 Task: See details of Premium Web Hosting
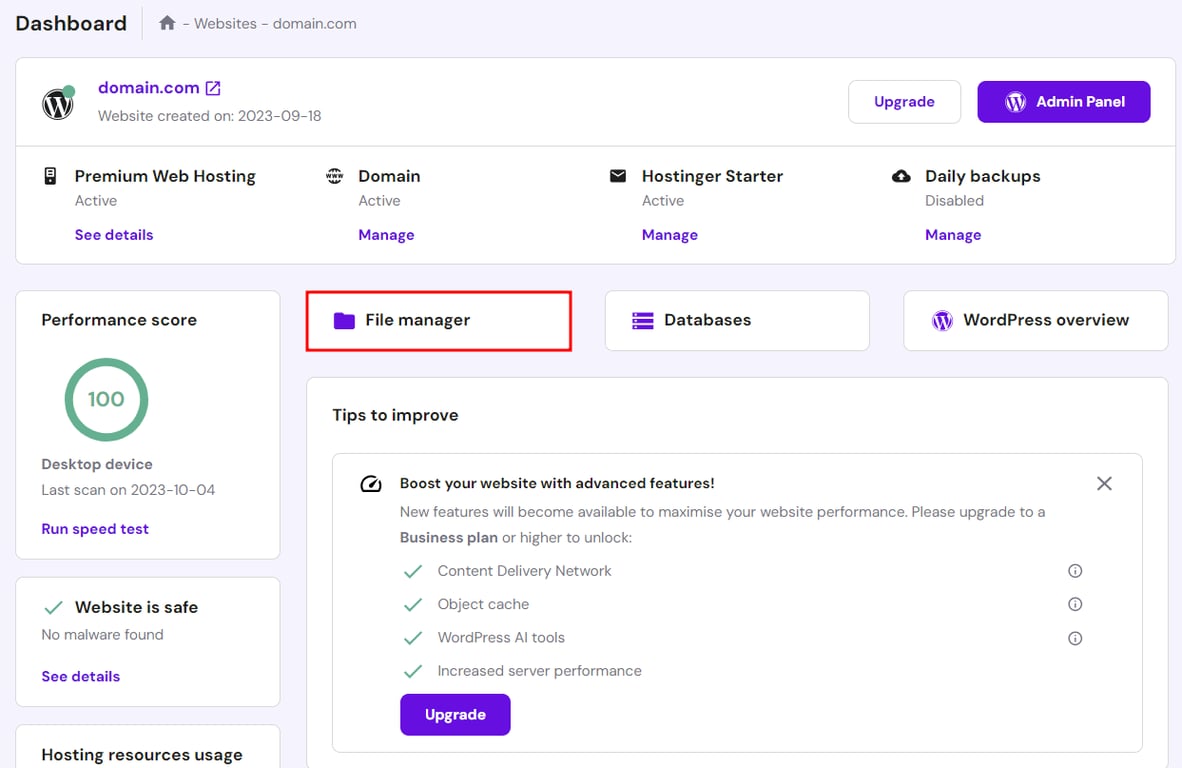pos(113,234)
